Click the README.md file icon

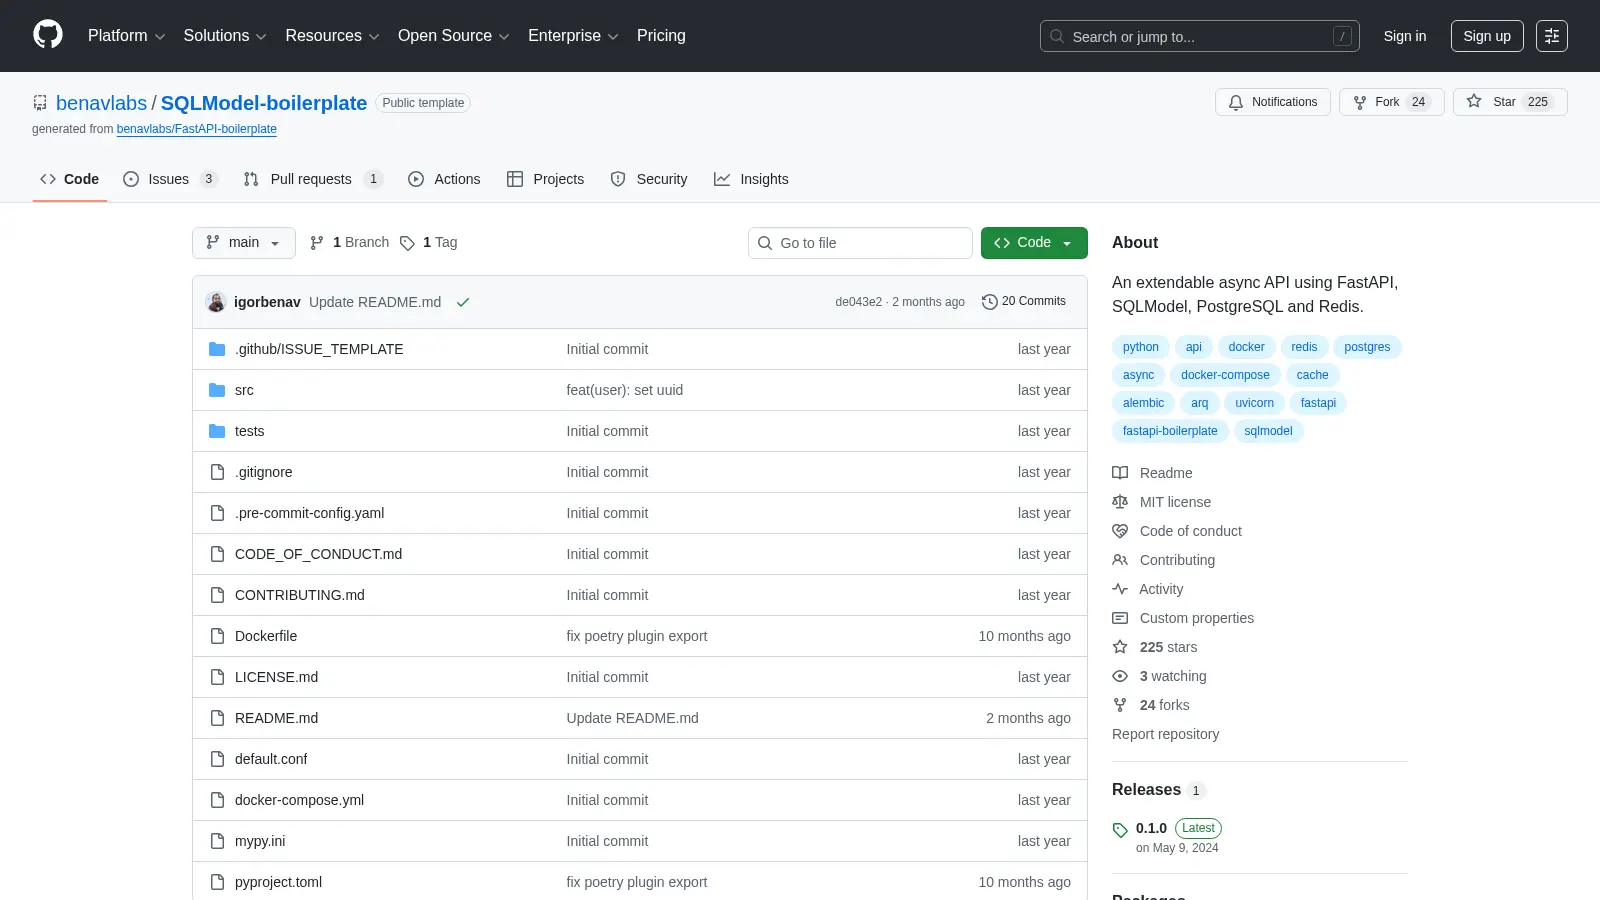point(217,718)
